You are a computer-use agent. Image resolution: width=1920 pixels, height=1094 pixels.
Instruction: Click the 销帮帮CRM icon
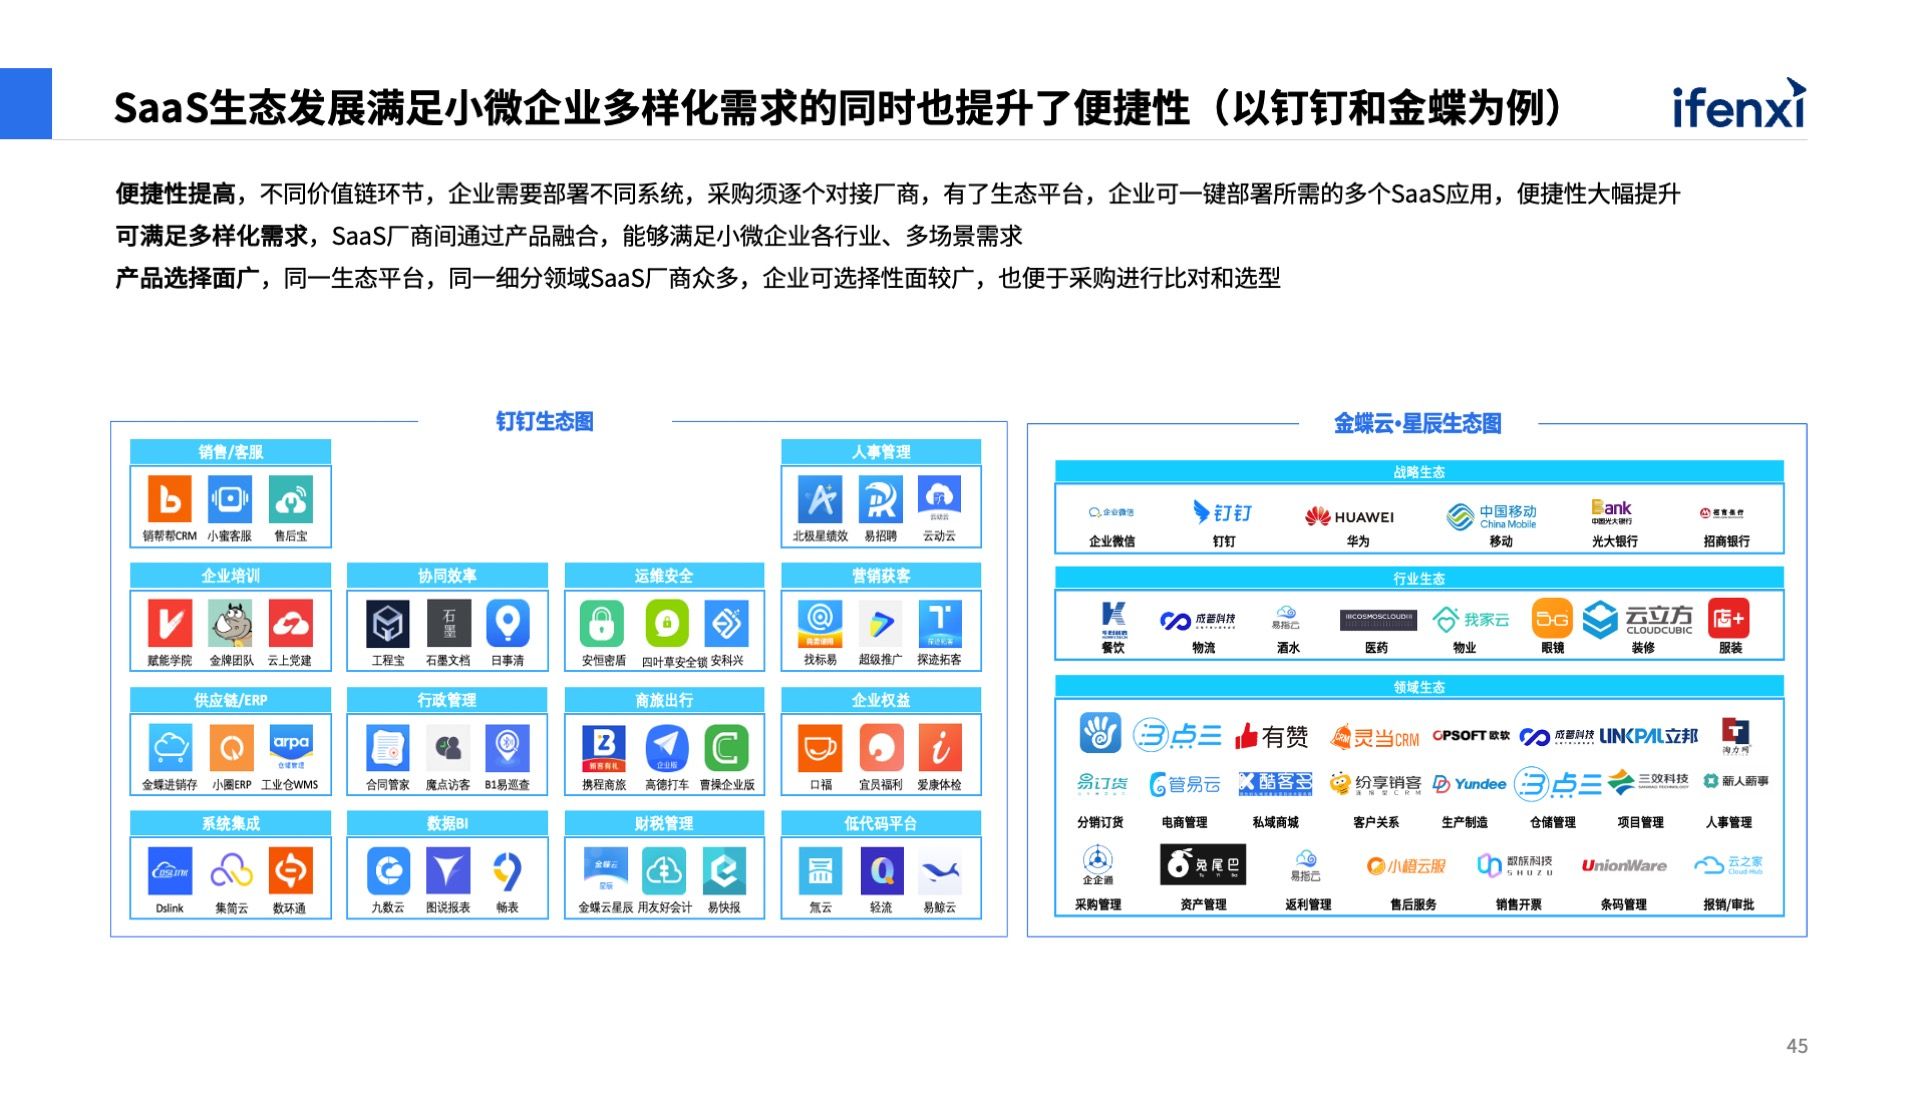point(170,498)
